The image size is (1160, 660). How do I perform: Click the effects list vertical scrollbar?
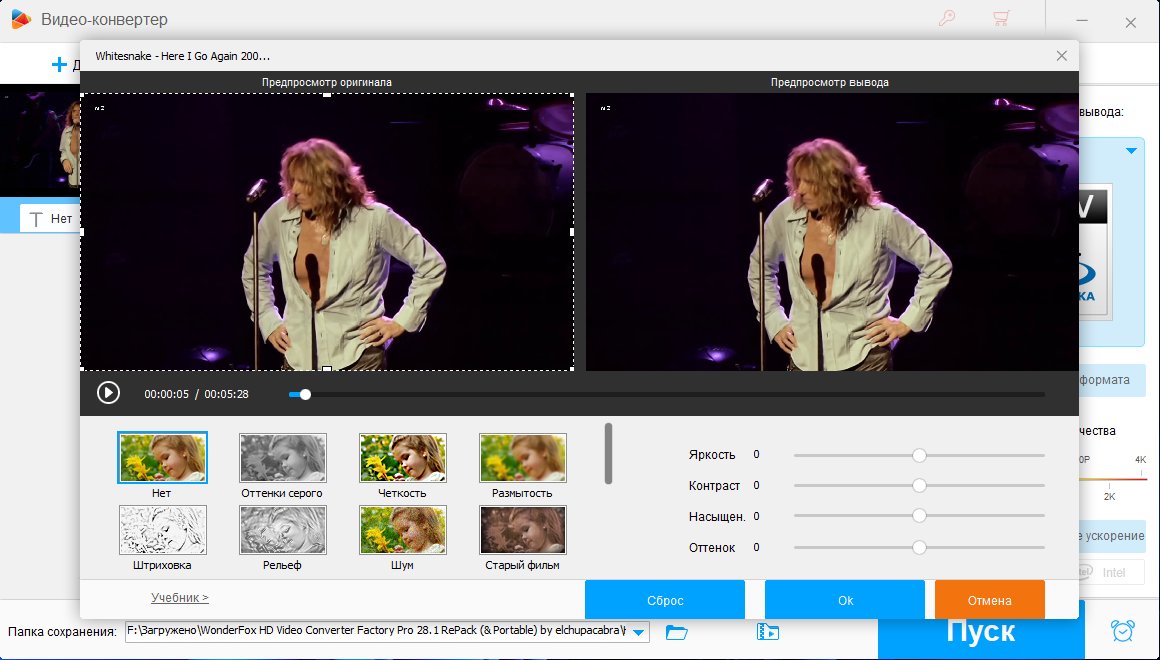(608, 453)
